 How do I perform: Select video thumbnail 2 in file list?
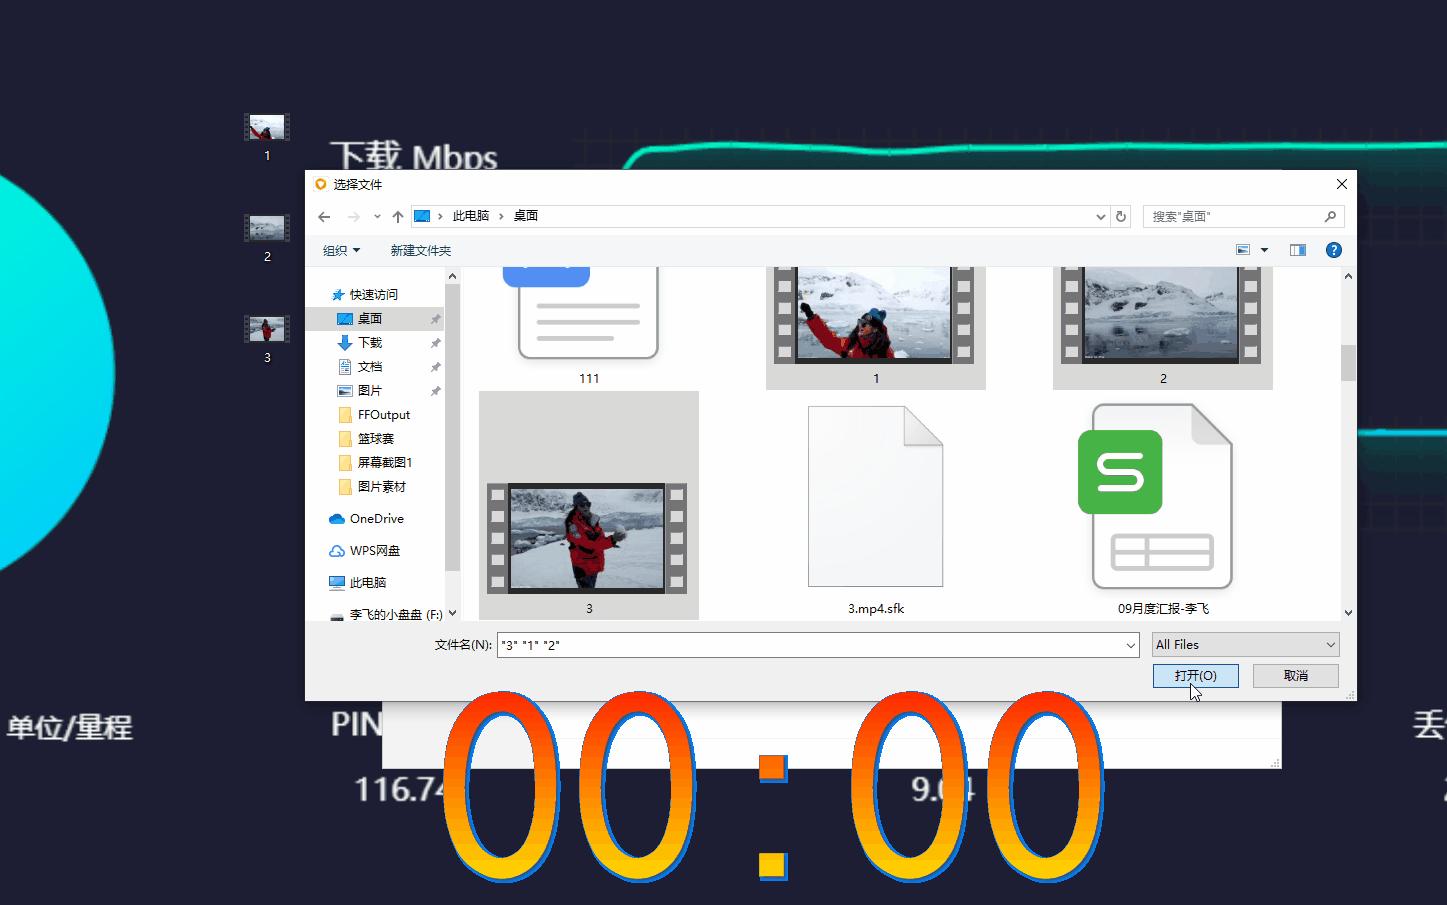pos(1163,327)
